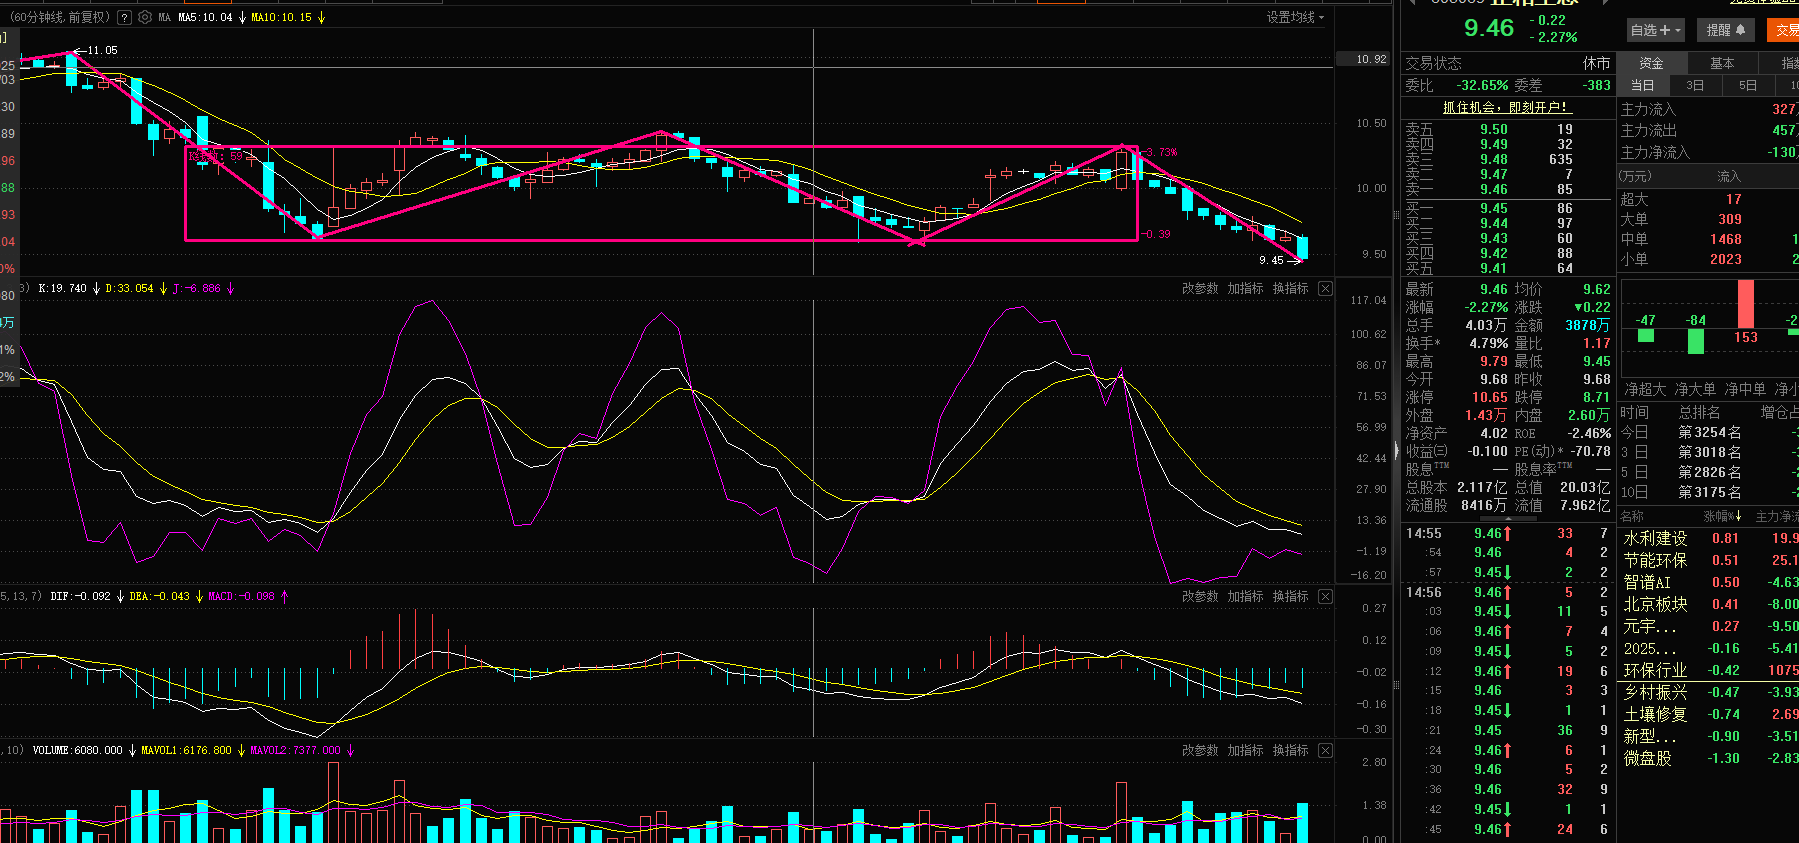The image size is (1799, 843).
Task: Open the 抓住机会，即刻开户 link
Action: click(1506, 107)
